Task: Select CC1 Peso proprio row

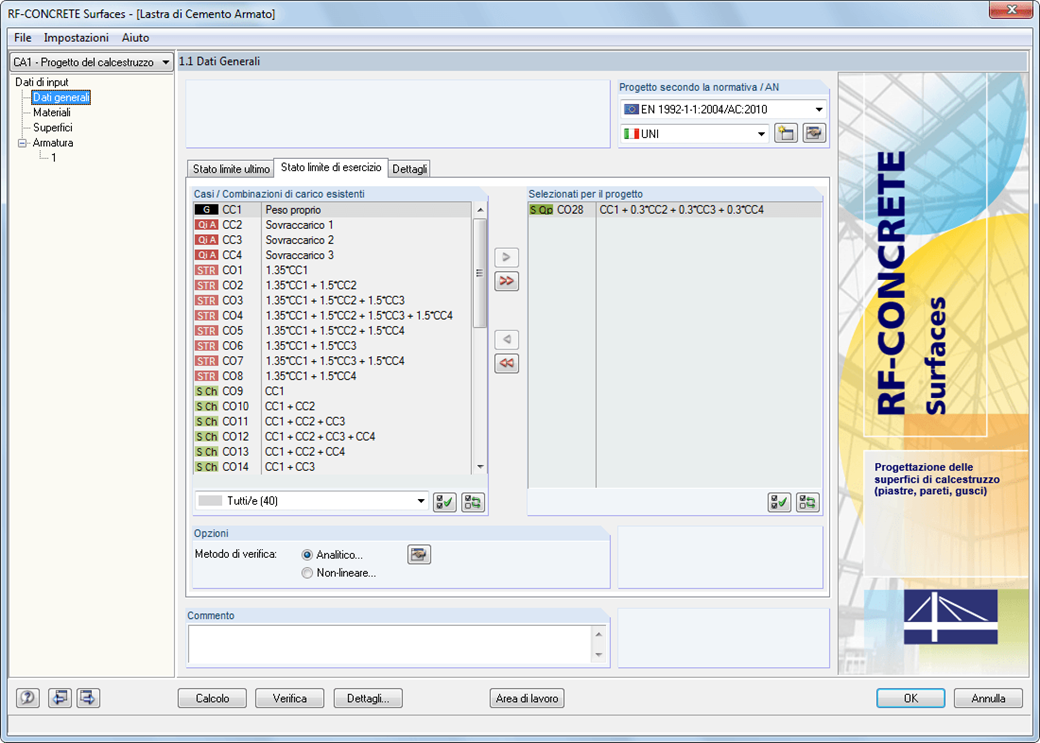Action: pyautogui.click(x=332, y=210)
